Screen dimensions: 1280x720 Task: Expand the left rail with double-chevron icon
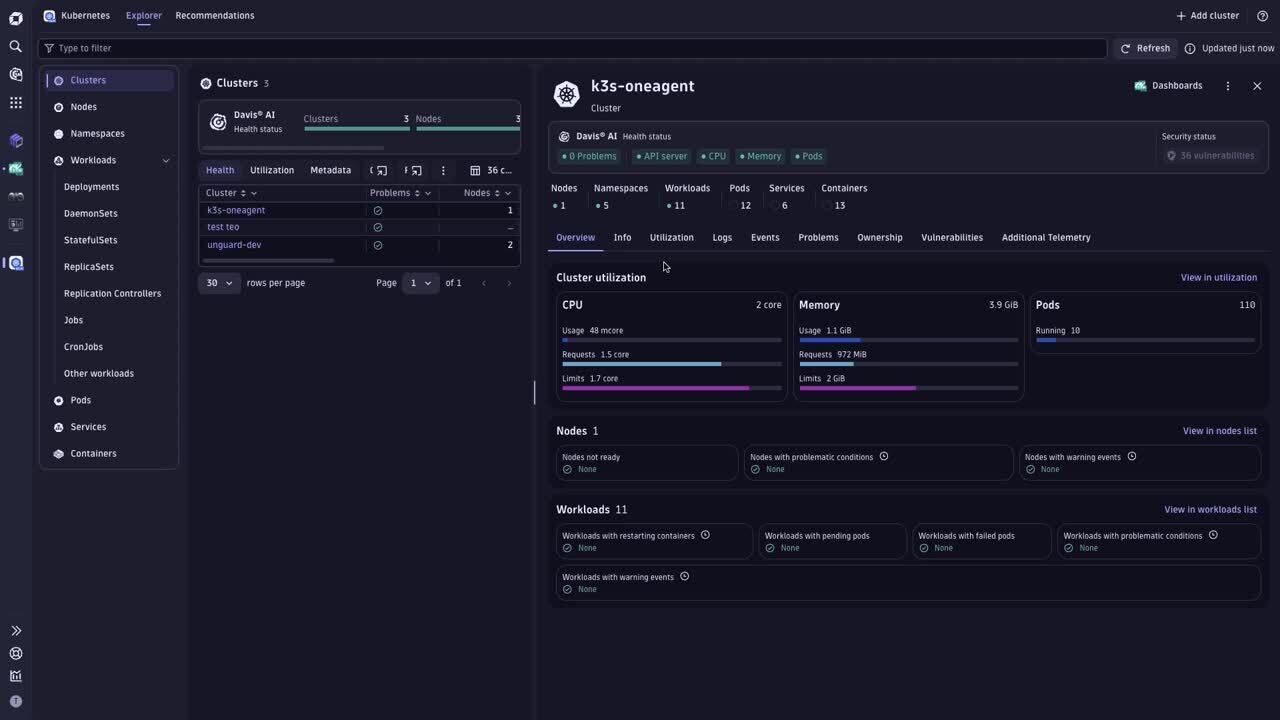click(15, 631)
